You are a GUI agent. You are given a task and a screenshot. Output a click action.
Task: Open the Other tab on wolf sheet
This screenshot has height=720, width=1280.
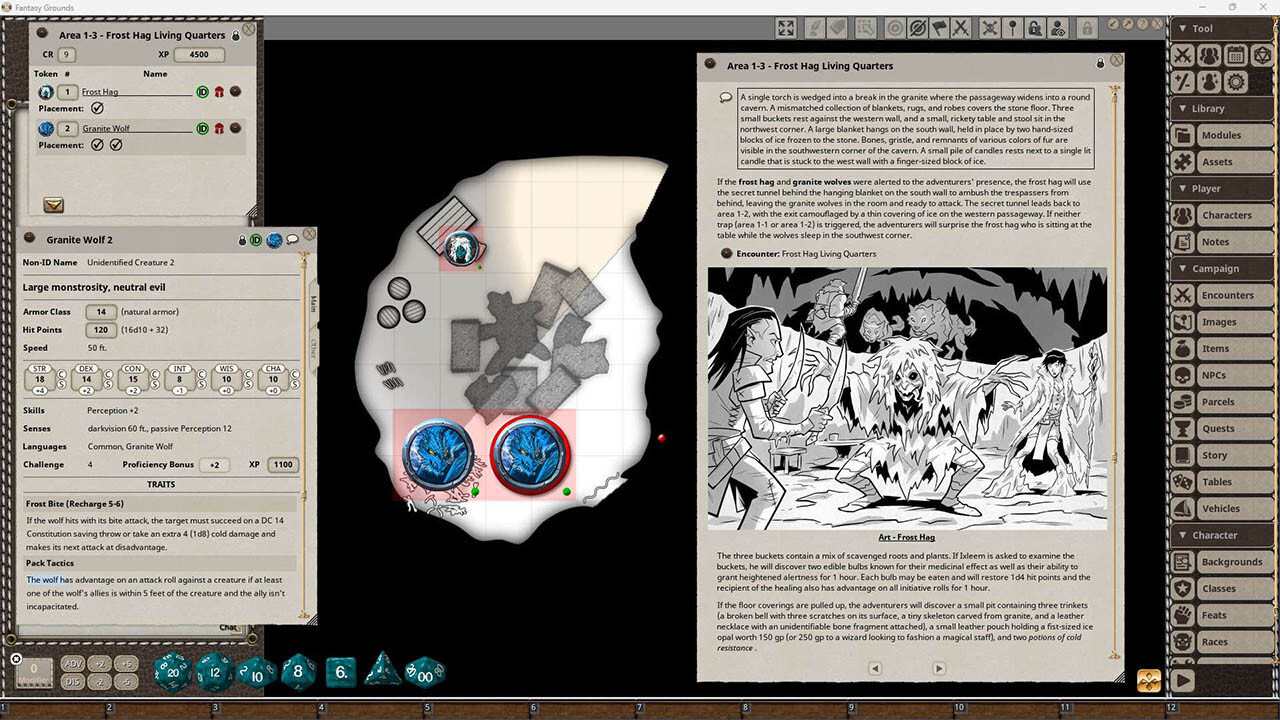[313, 349]
